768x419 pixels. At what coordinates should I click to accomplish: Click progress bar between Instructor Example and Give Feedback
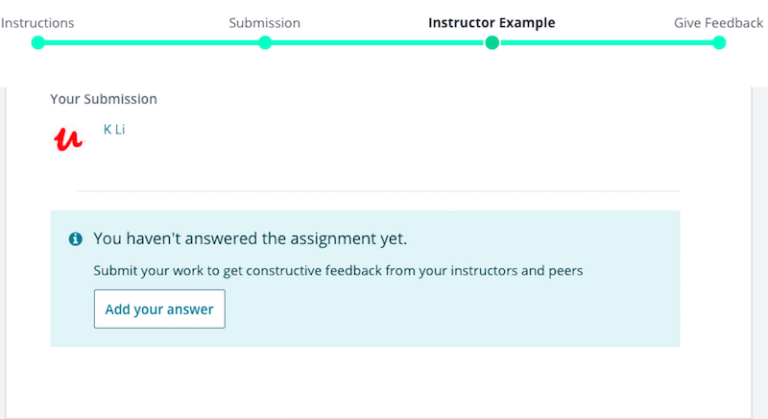(605, 43)
